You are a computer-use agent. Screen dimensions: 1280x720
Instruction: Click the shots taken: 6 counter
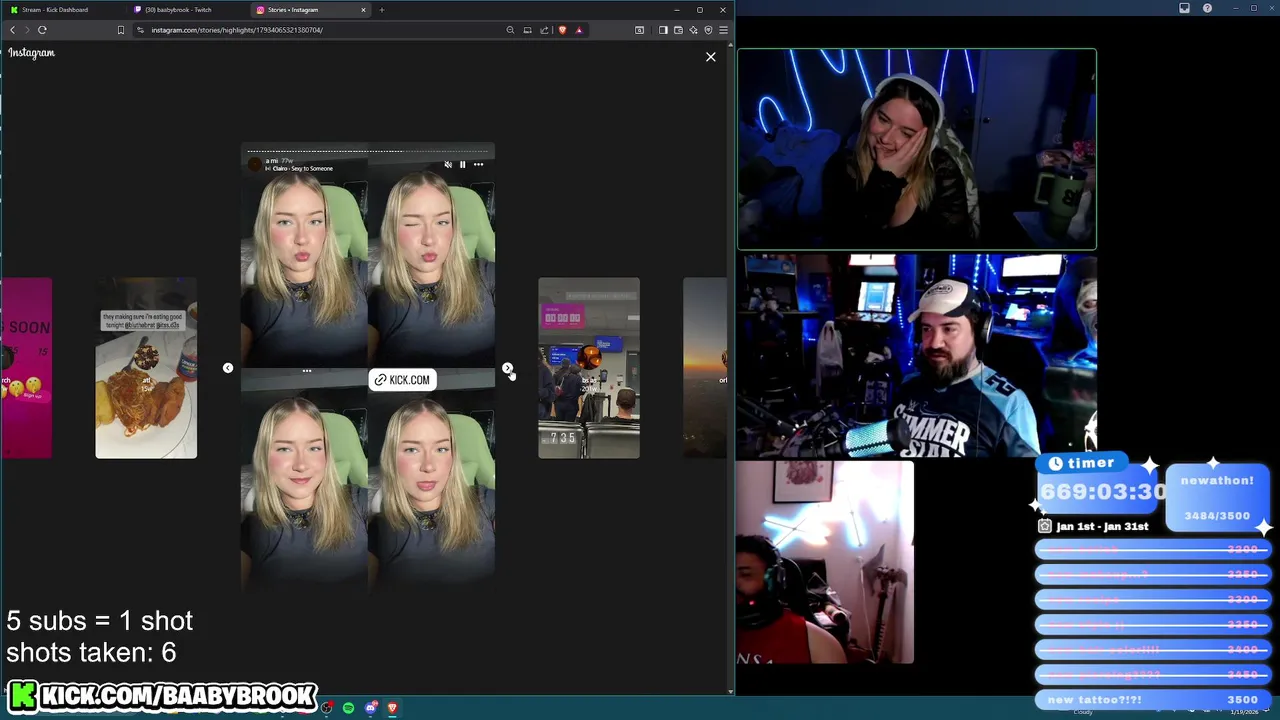coord(91,653)
